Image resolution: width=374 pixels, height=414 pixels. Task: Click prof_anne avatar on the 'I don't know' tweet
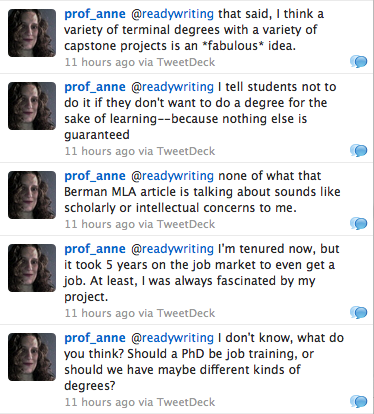[x=32, y=357]
